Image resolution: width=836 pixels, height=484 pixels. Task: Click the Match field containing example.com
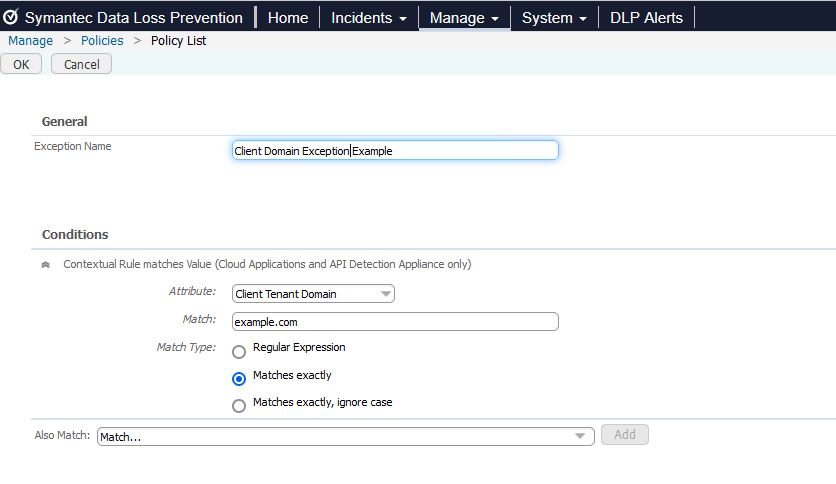(x=394, y=322)
